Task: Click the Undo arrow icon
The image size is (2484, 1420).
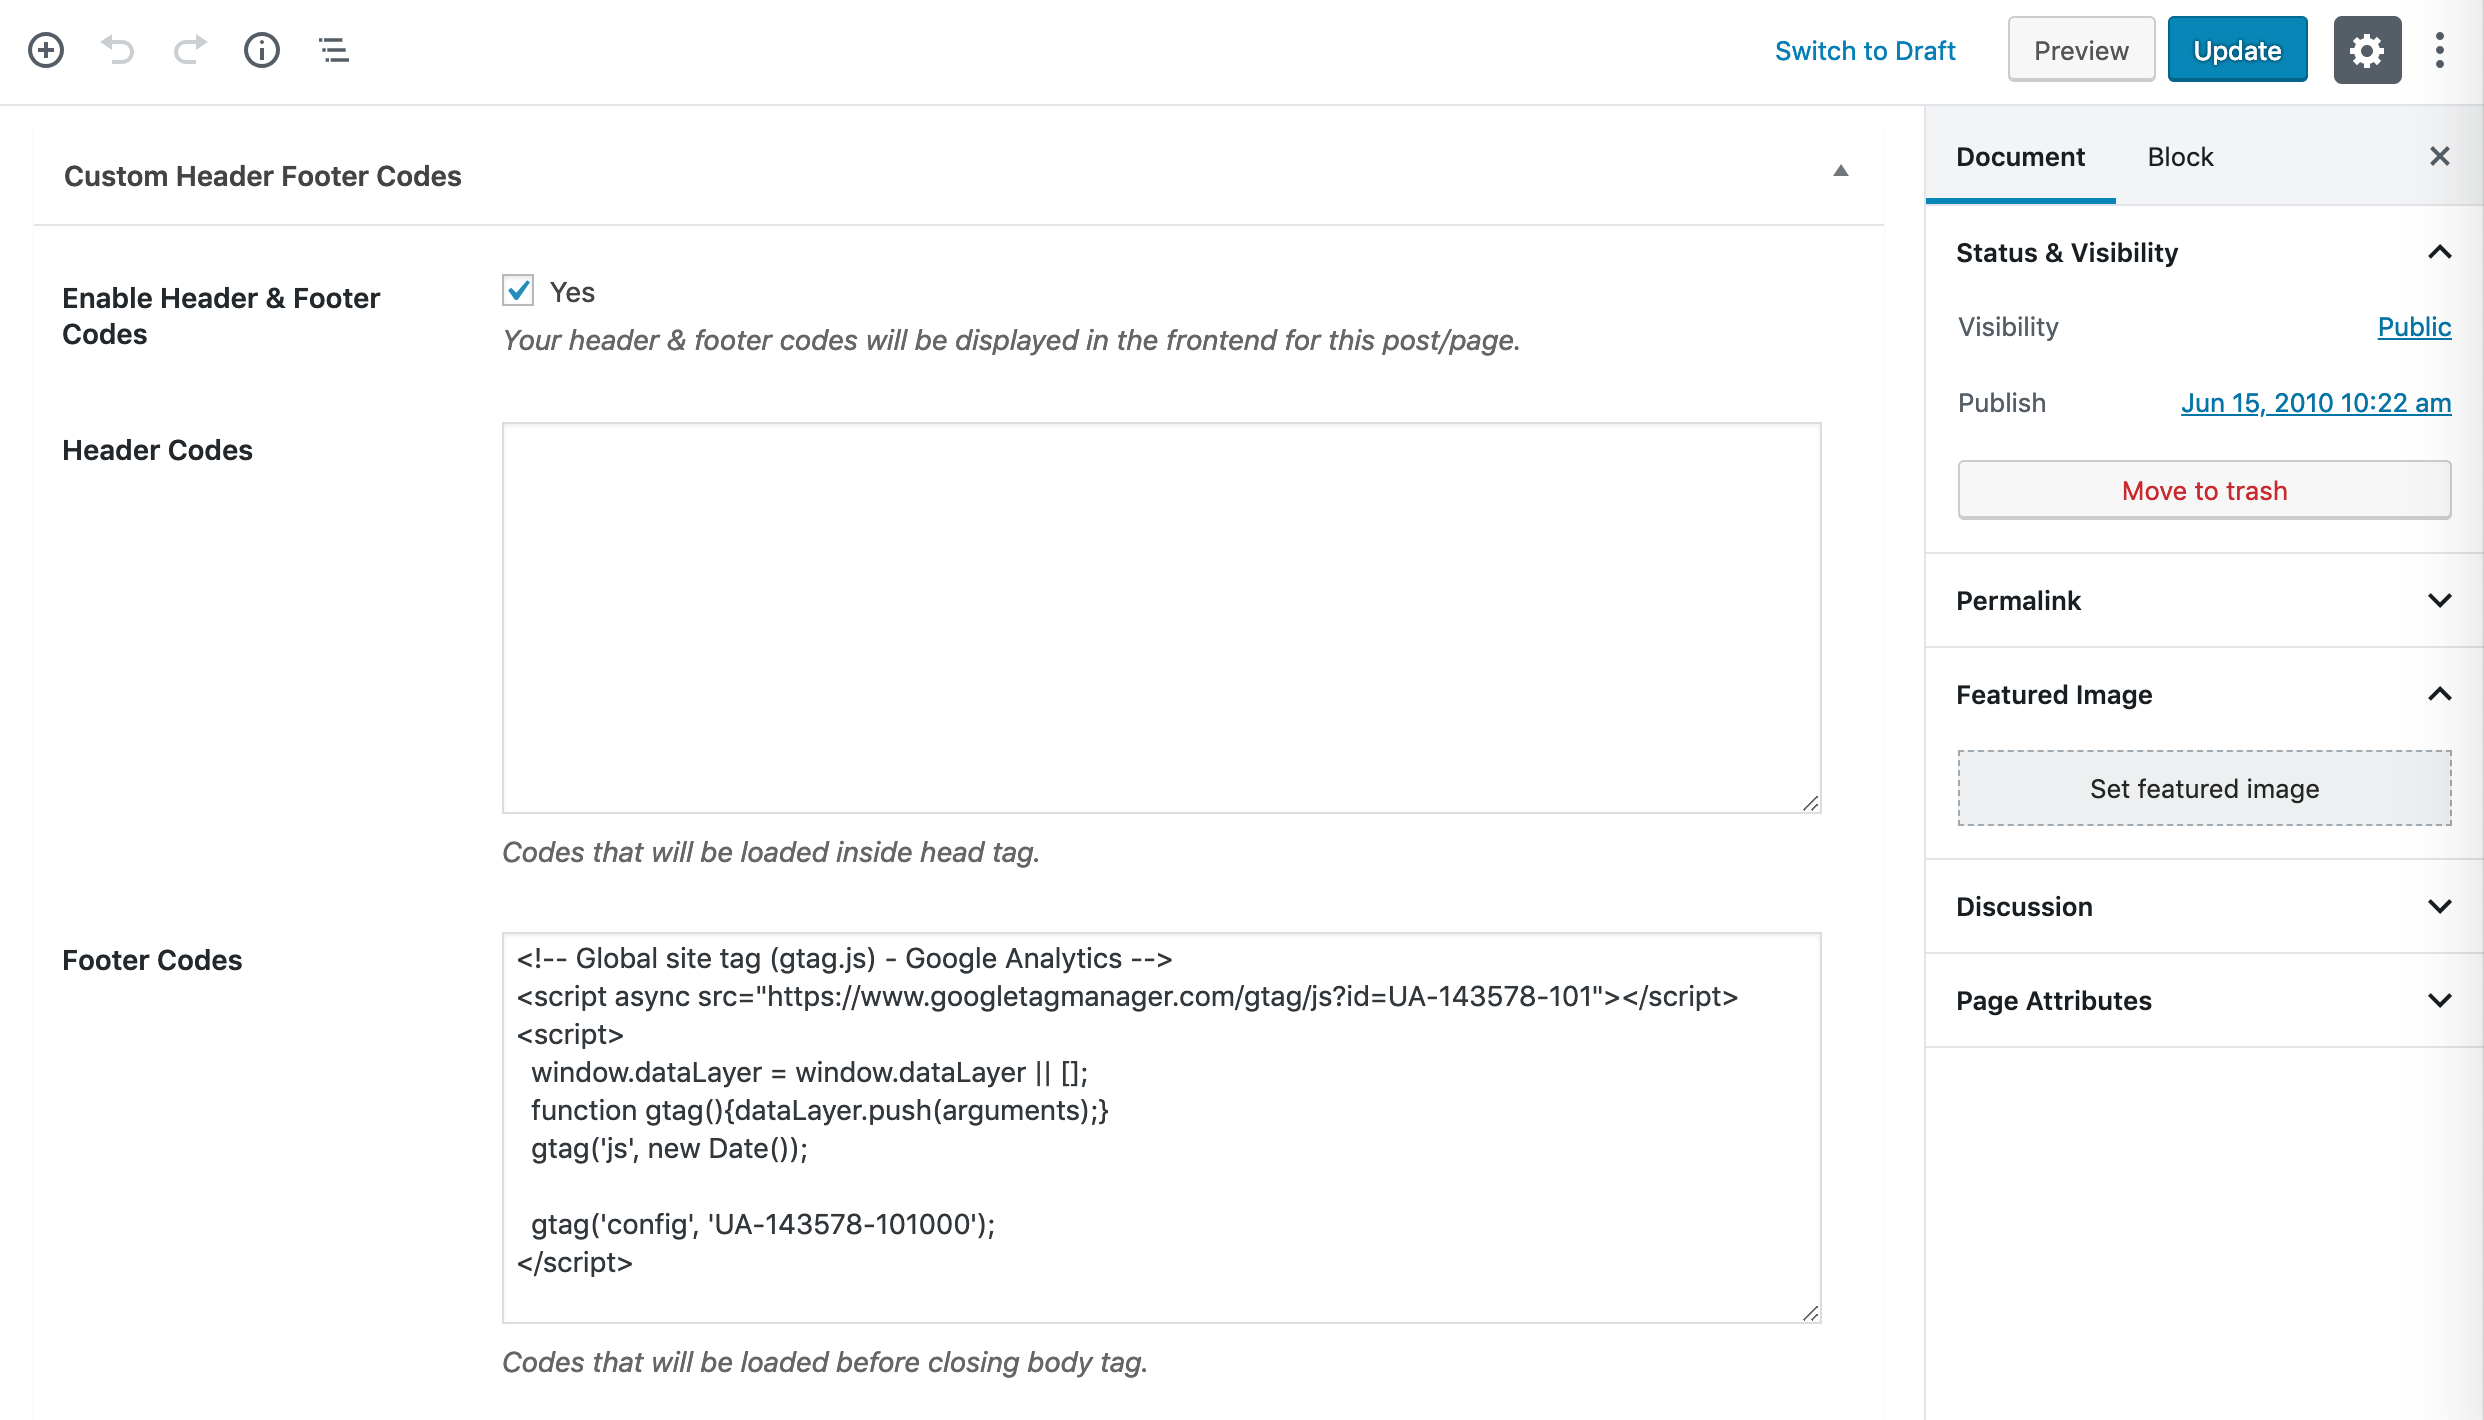Action: click(118, 50)
